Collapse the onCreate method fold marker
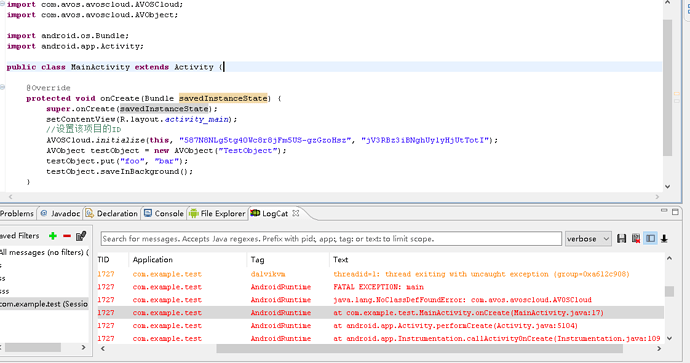690x363 pixels. click(x=2, y=87)
